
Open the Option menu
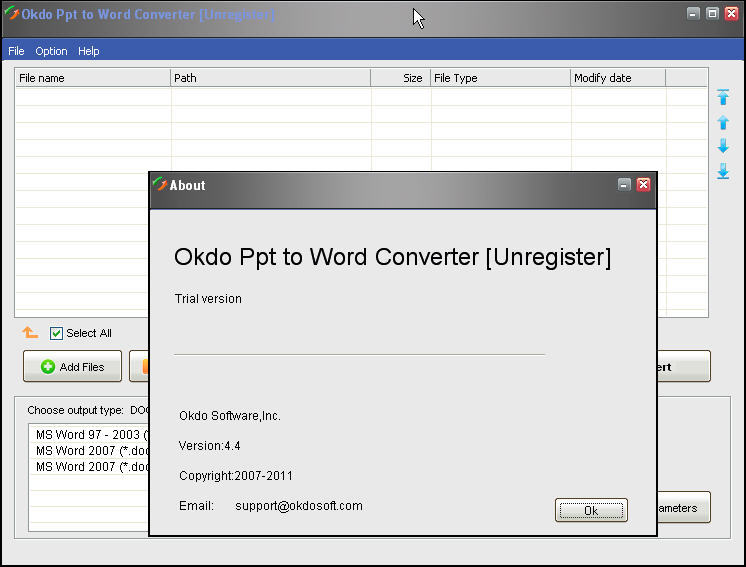(51, 51)
